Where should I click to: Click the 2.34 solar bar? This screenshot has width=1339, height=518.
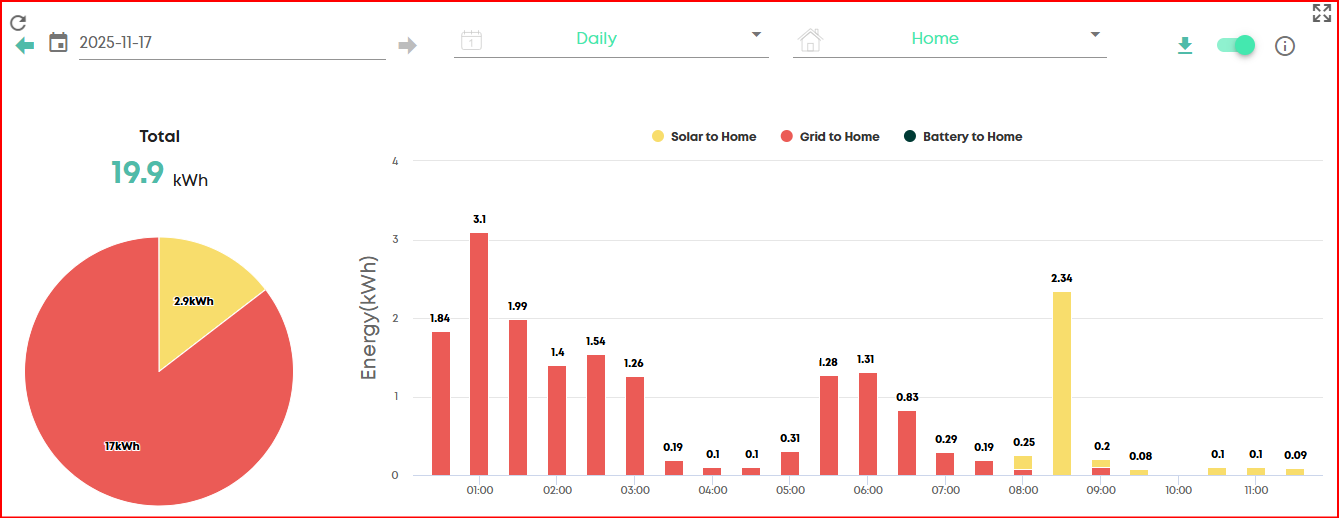[1062, 383]
